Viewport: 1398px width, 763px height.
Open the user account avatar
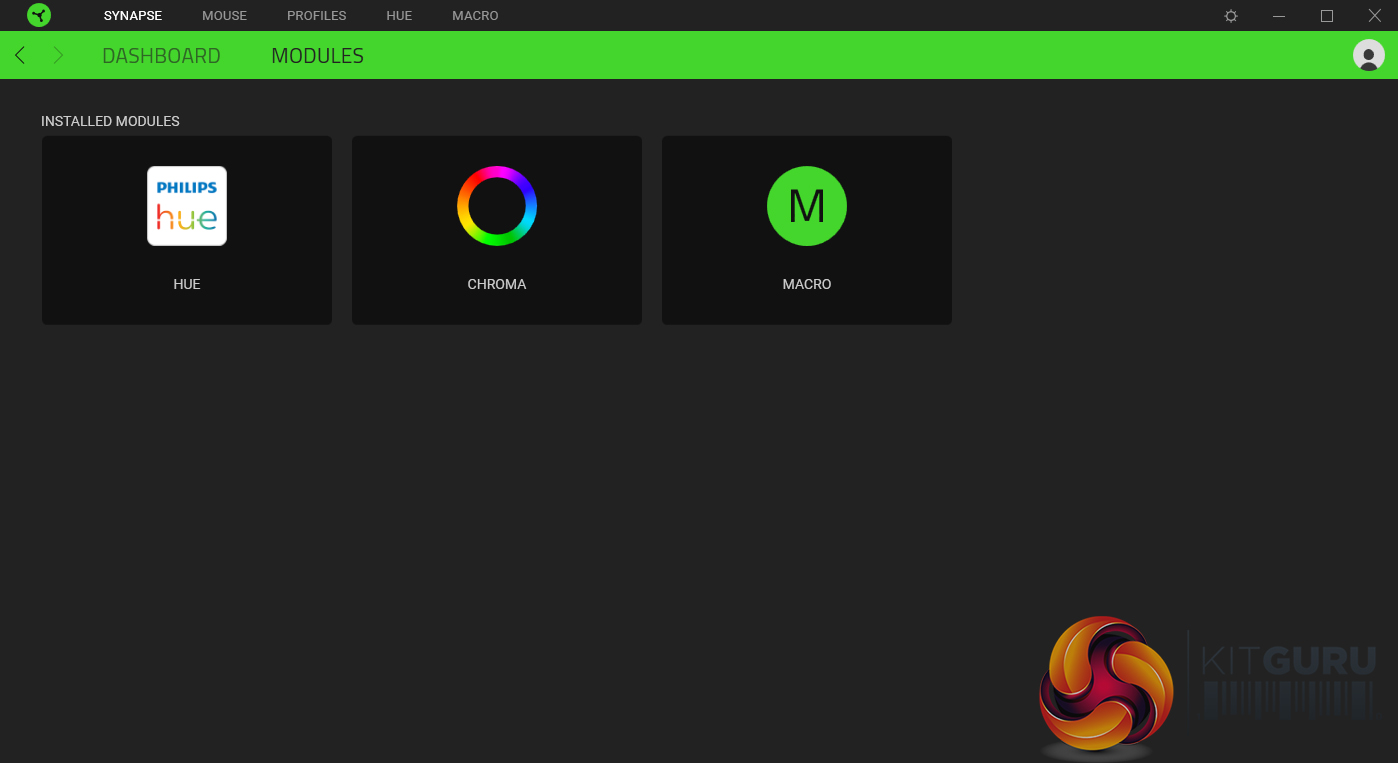pyautogui.click(x=1368, y=55)
